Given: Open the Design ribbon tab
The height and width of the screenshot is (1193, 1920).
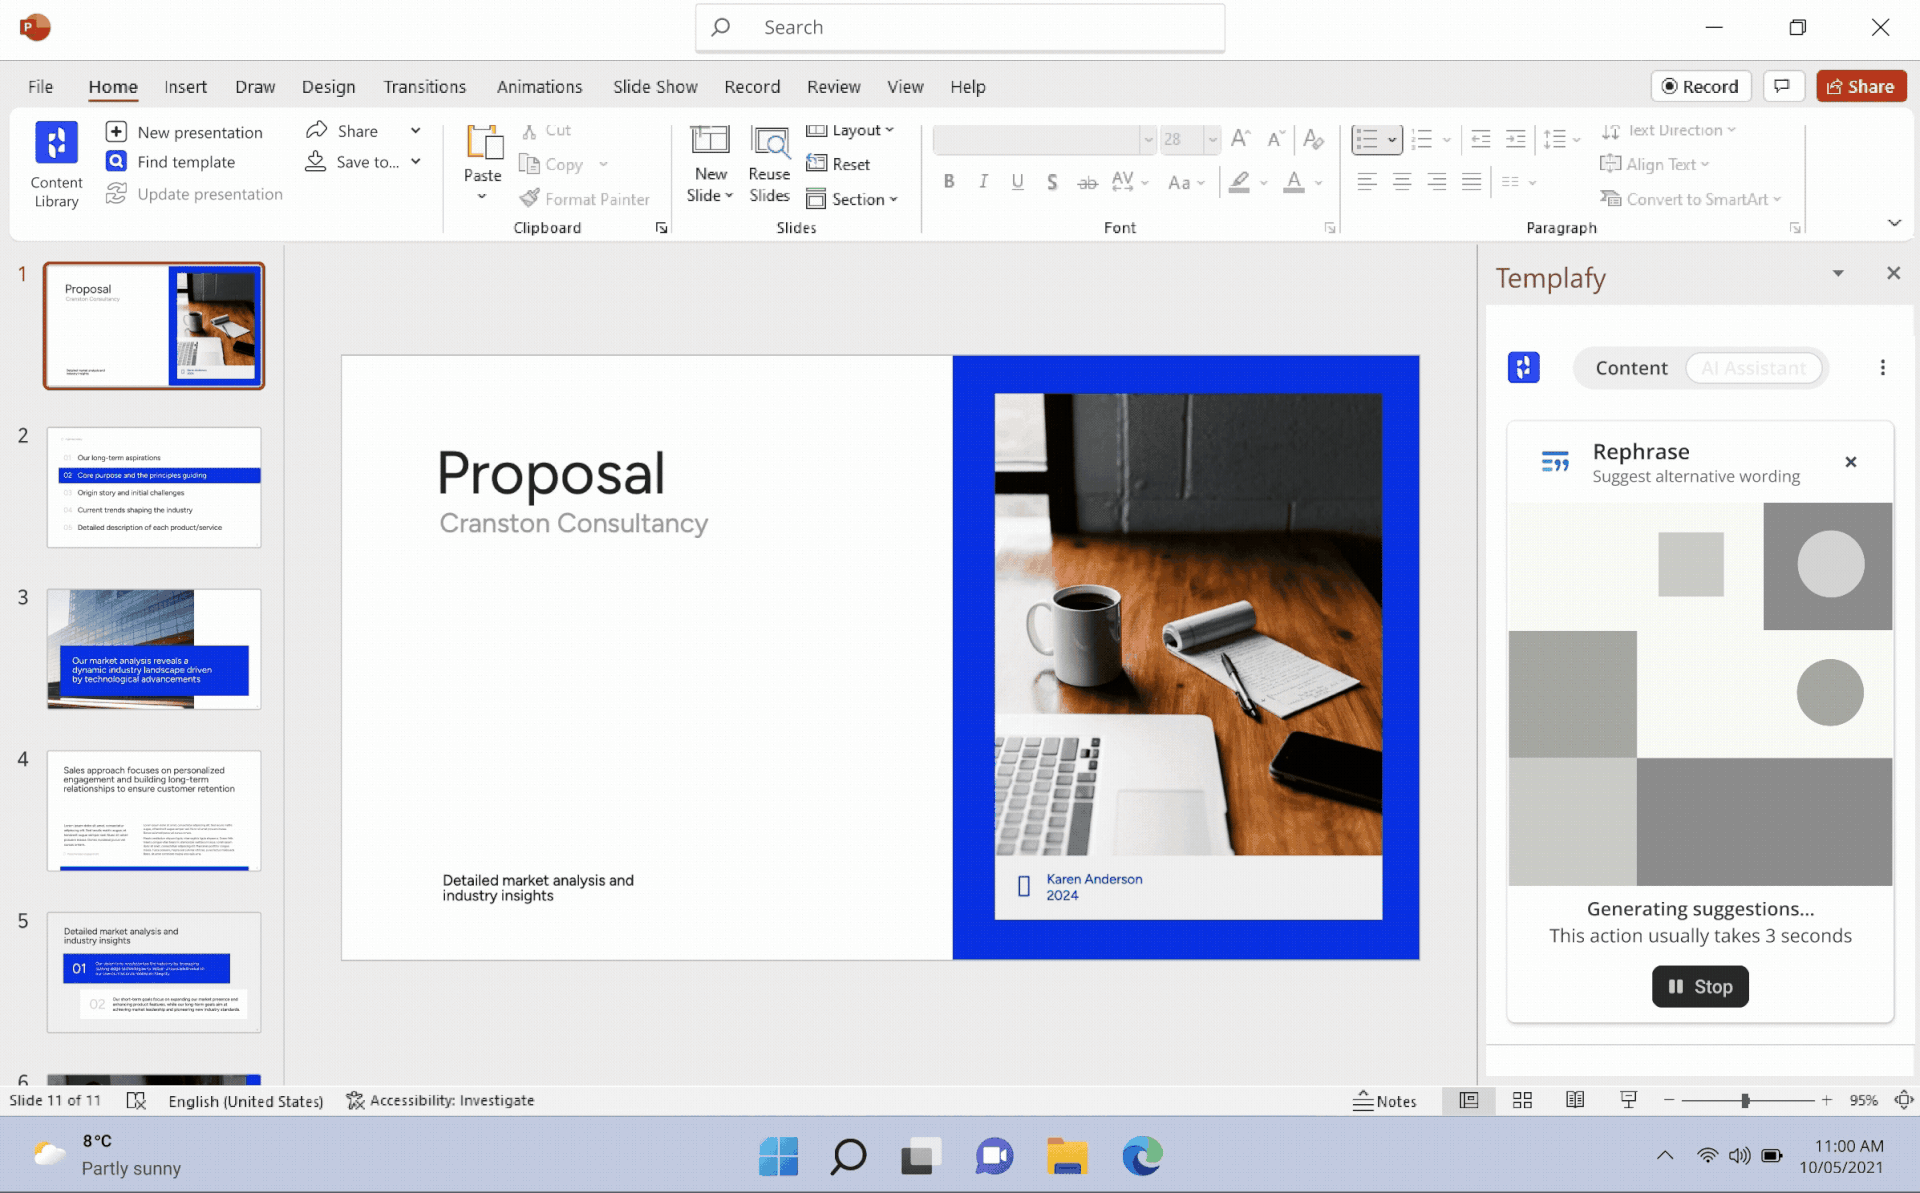Looking at the screenshot, I should click(x=328, y=87).
